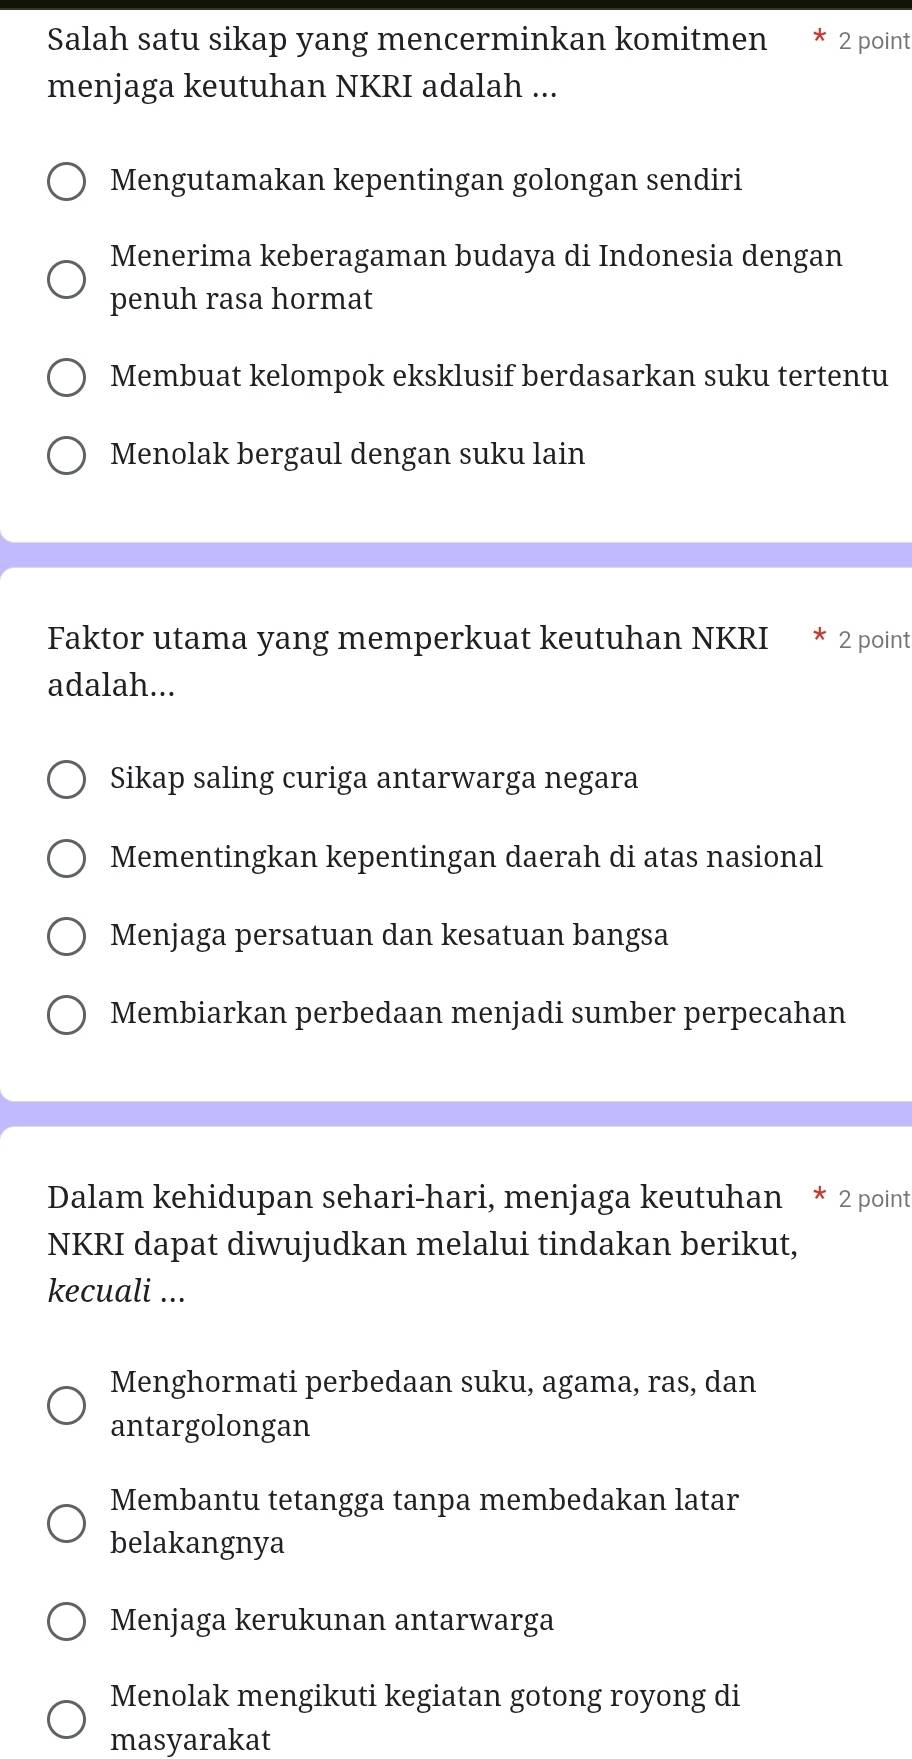Viewport: 912px width, 1759px height.
Task: Click "2 point" label beside "Dalam kehidupan sehari-hari" question
Action: pyautogui.click(x=874, y=1199)
